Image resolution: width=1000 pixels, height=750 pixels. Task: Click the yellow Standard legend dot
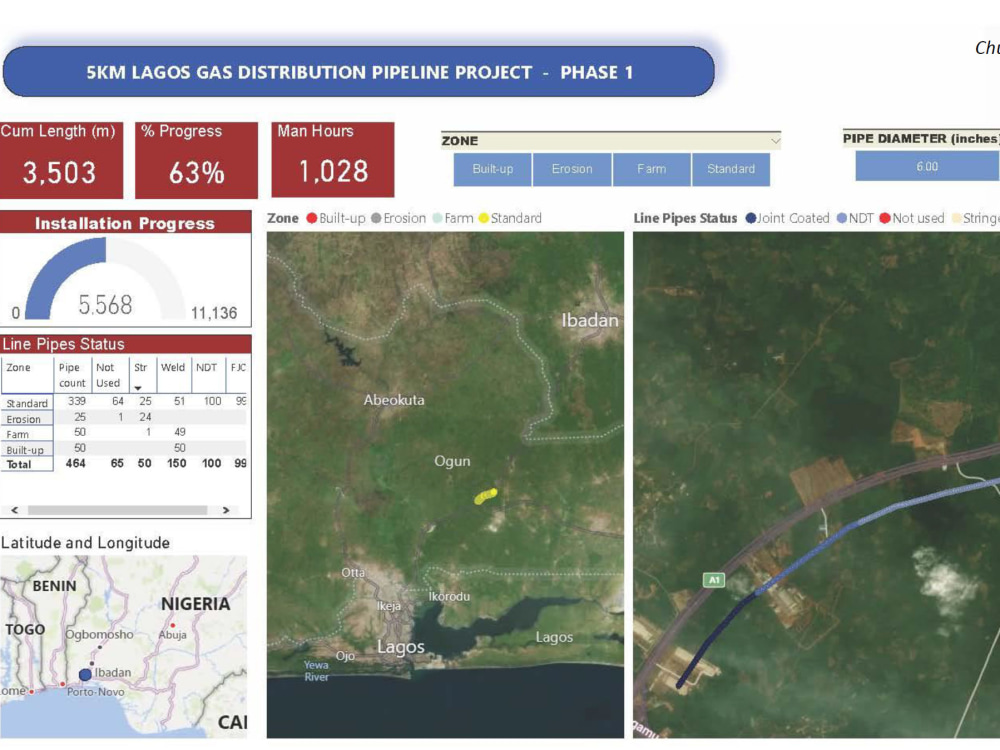click(483, 218)
